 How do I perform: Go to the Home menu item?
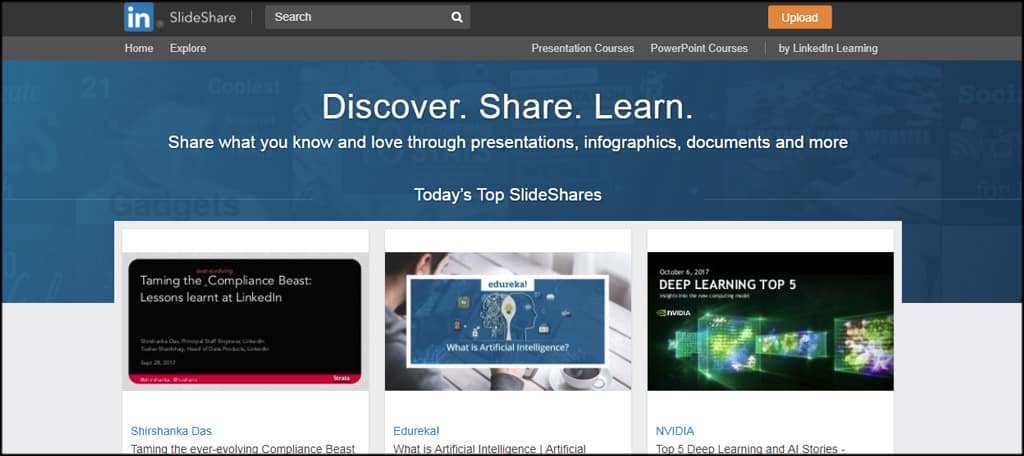pyautogui.click(x=139, y=48)
